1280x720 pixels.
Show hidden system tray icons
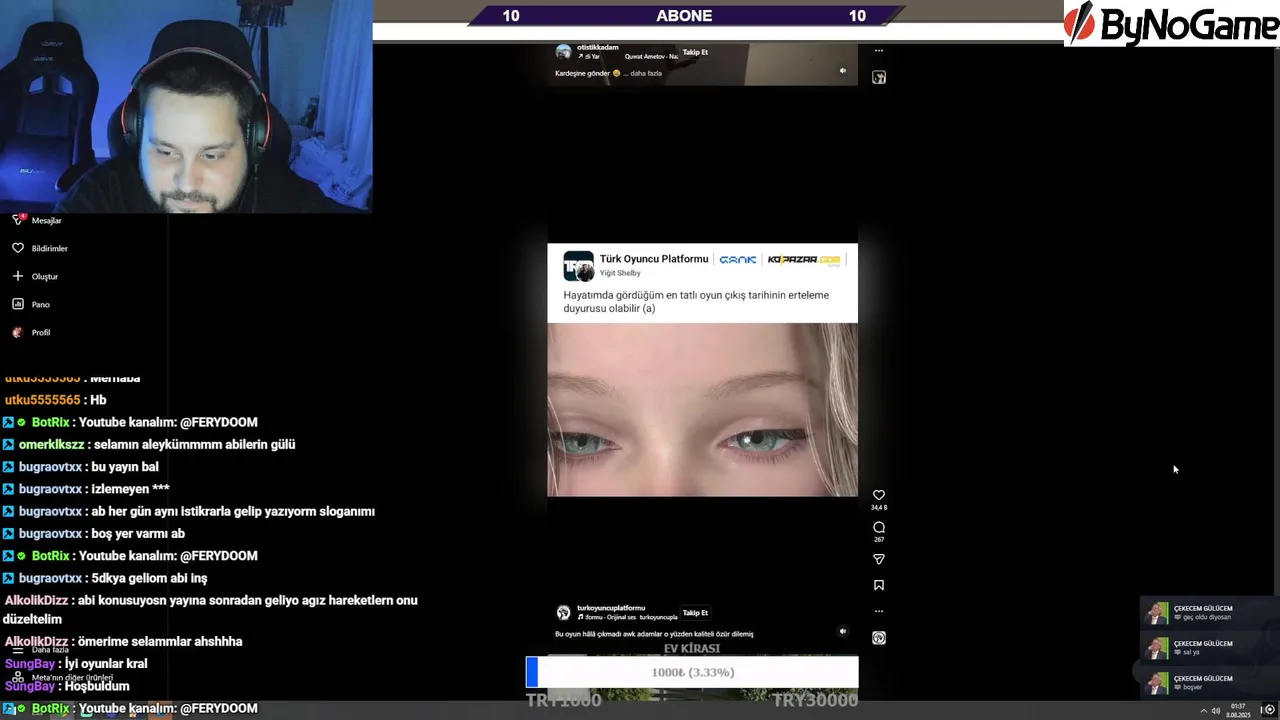click(x=1202, y=710)
